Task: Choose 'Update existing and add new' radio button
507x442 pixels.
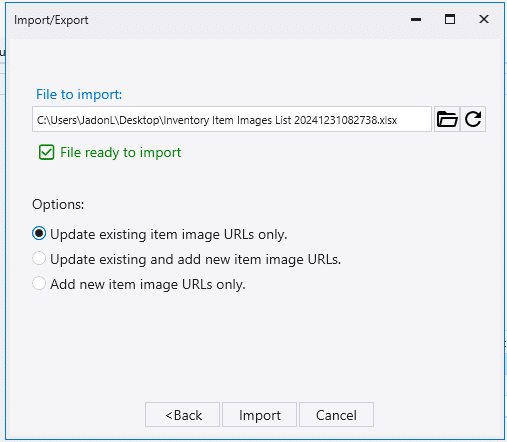Action: pyautogui.click(x=39, y=258)
